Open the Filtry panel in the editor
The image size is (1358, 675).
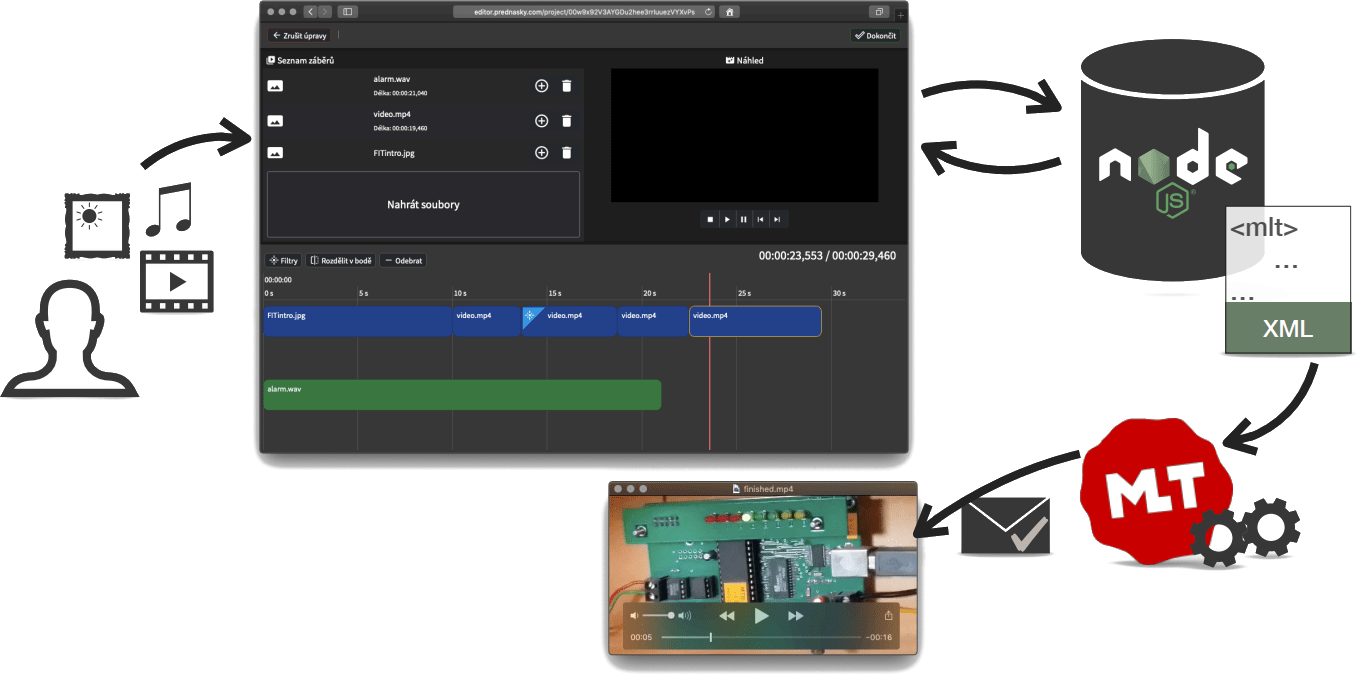284,259
